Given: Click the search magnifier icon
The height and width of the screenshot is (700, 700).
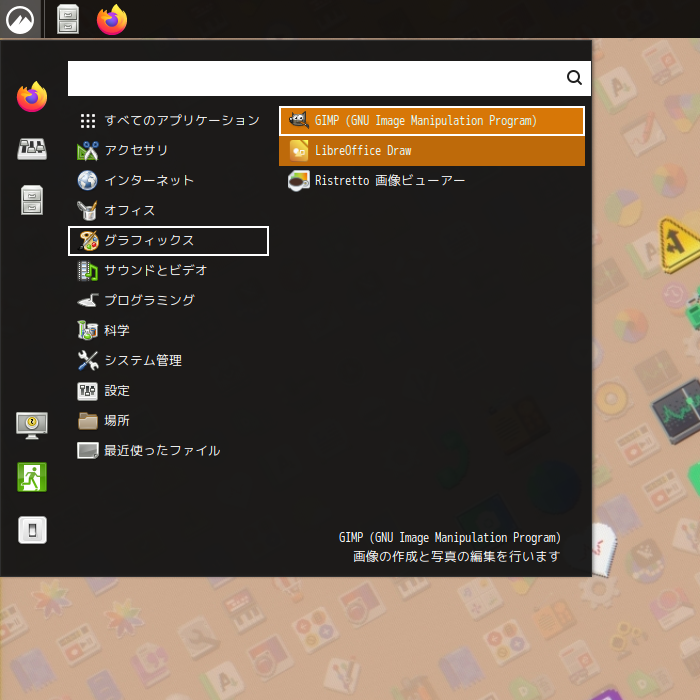Looking at the screenshot, I should (574, 78).
